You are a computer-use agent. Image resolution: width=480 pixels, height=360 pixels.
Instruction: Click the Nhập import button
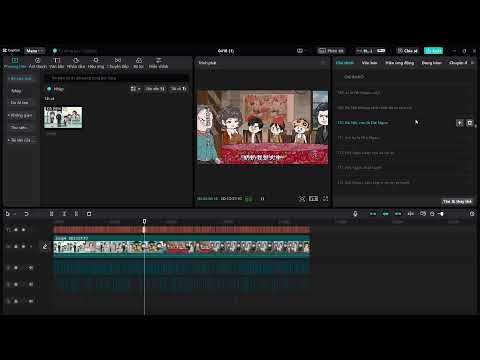(x=56, y=89)
